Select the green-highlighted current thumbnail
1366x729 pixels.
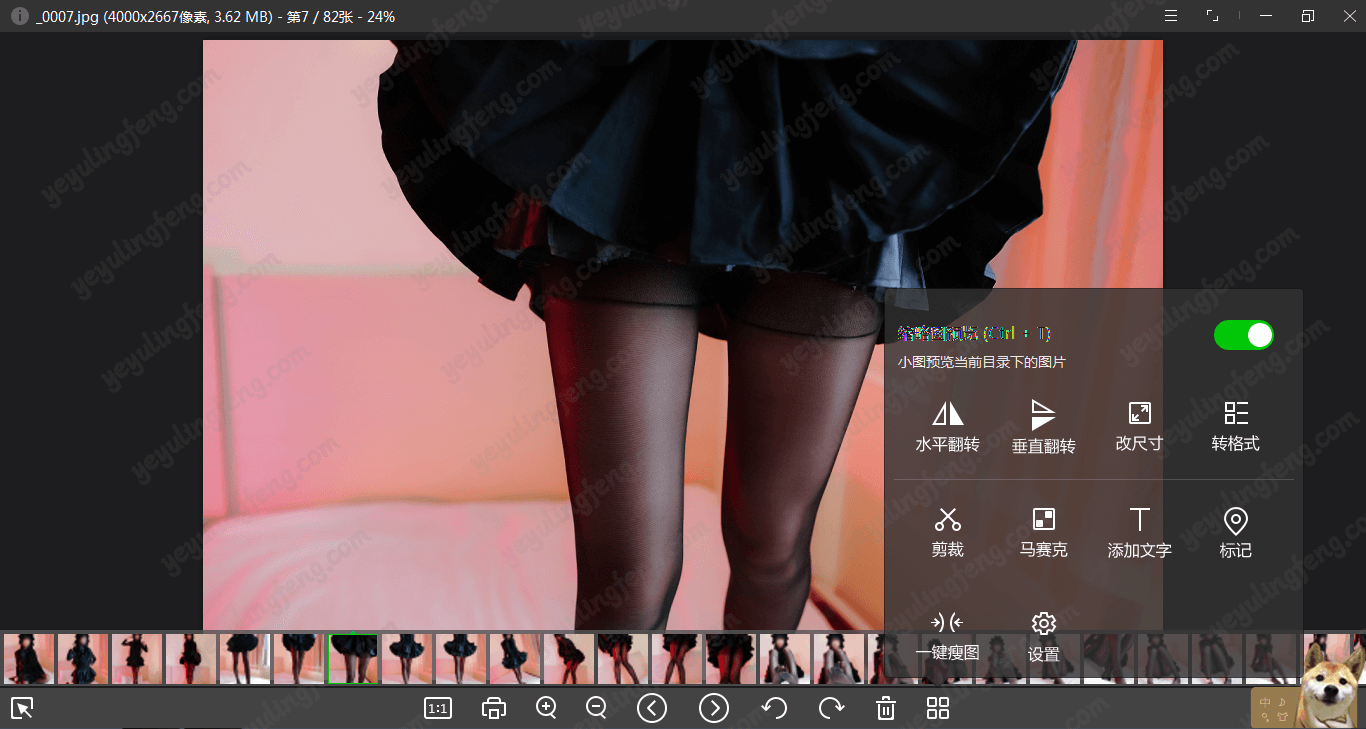tap(354, 659)
